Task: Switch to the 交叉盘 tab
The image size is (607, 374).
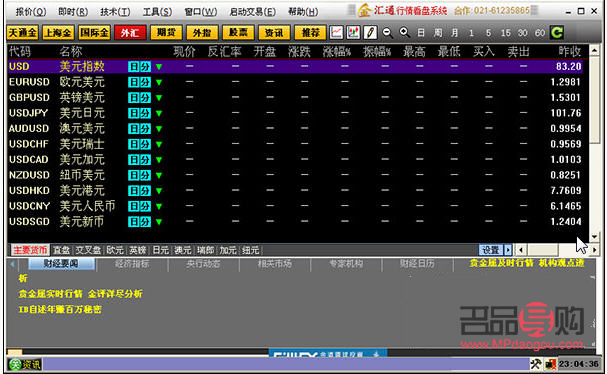Action: tap(88, 250)
